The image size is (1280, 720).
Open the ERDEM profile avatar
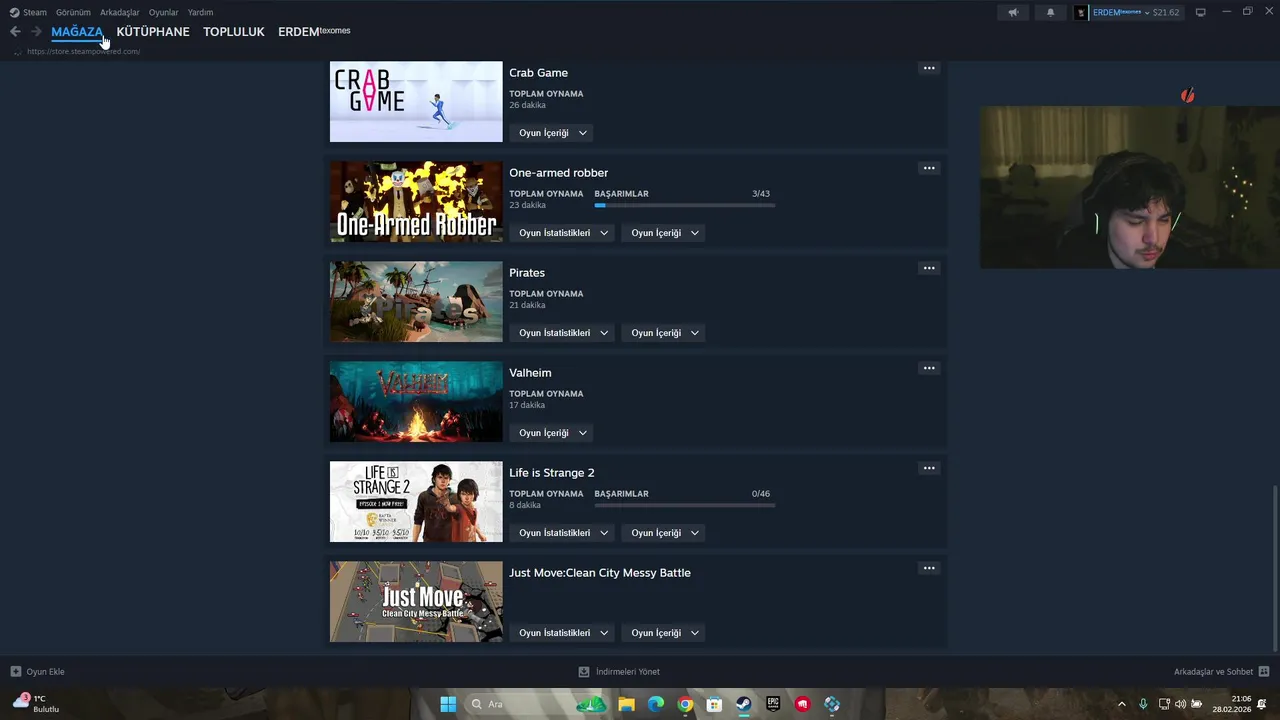pyautogui.click(x=1081, y=12)
